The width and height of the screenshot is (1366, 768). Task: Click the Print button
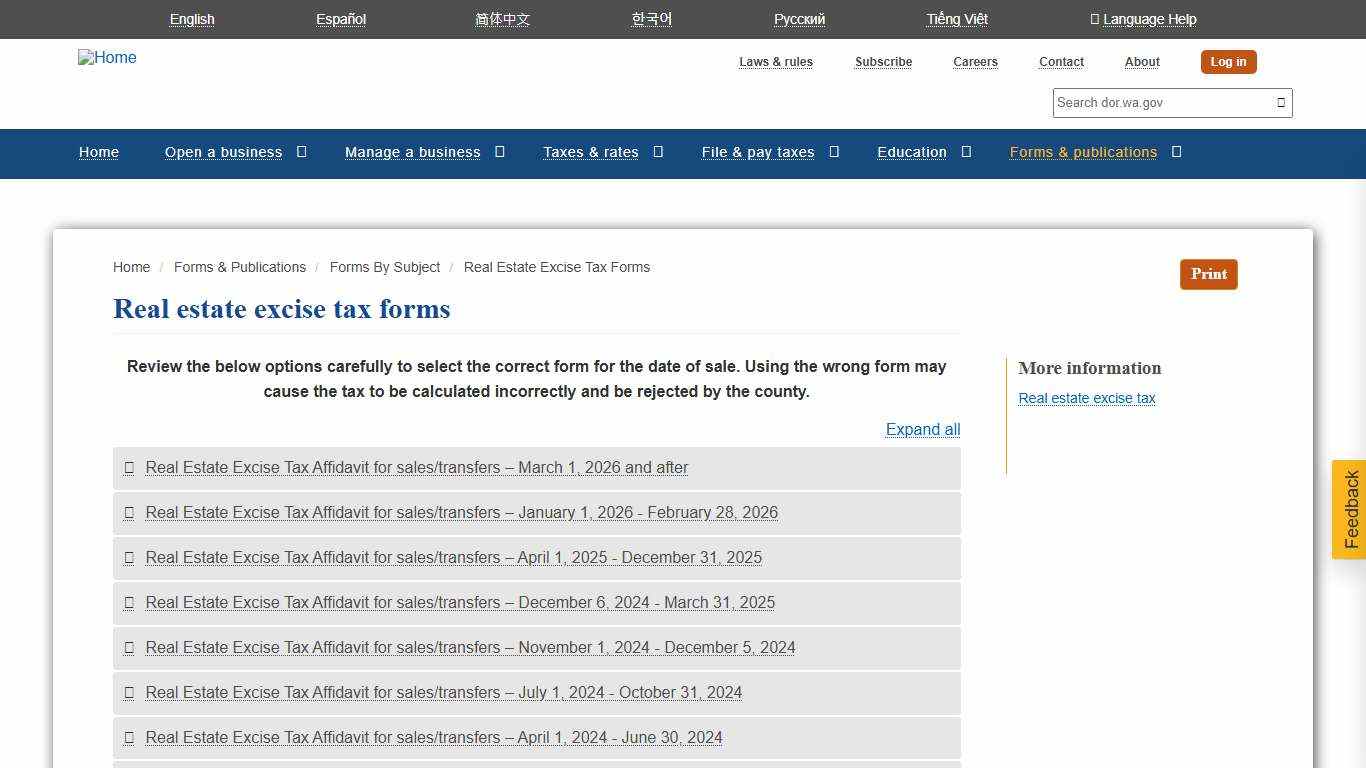point(1208,274)
